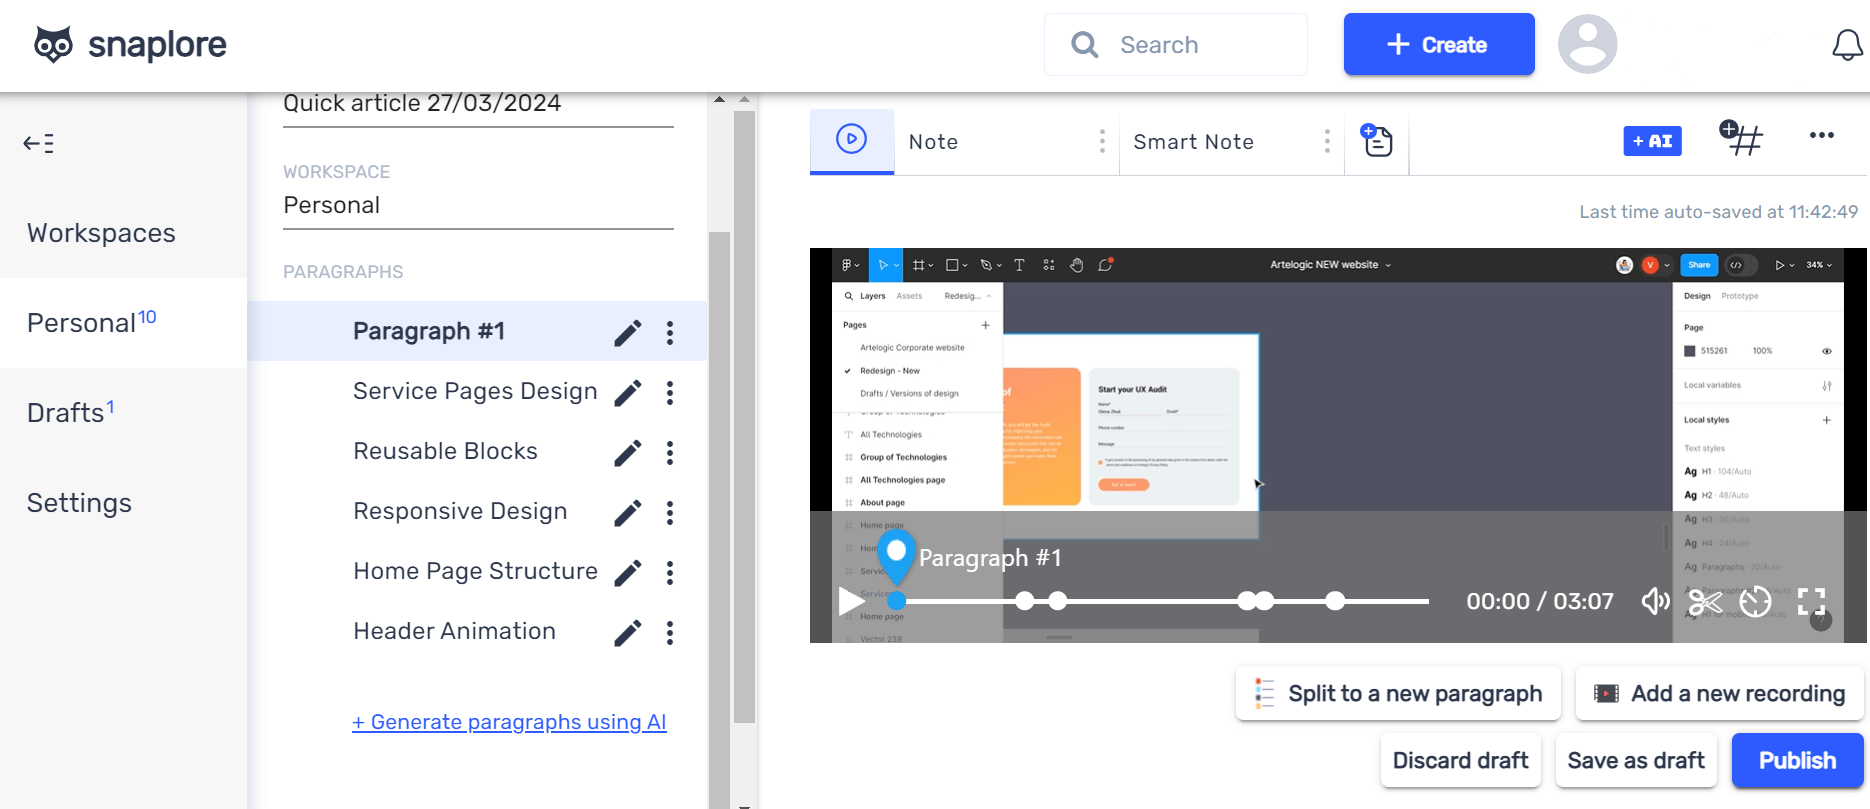Image resolution: width=1870 pixels, height=809 pixels.
Task: Open the user profile avatar
Action: click(x=1587, y=45)
